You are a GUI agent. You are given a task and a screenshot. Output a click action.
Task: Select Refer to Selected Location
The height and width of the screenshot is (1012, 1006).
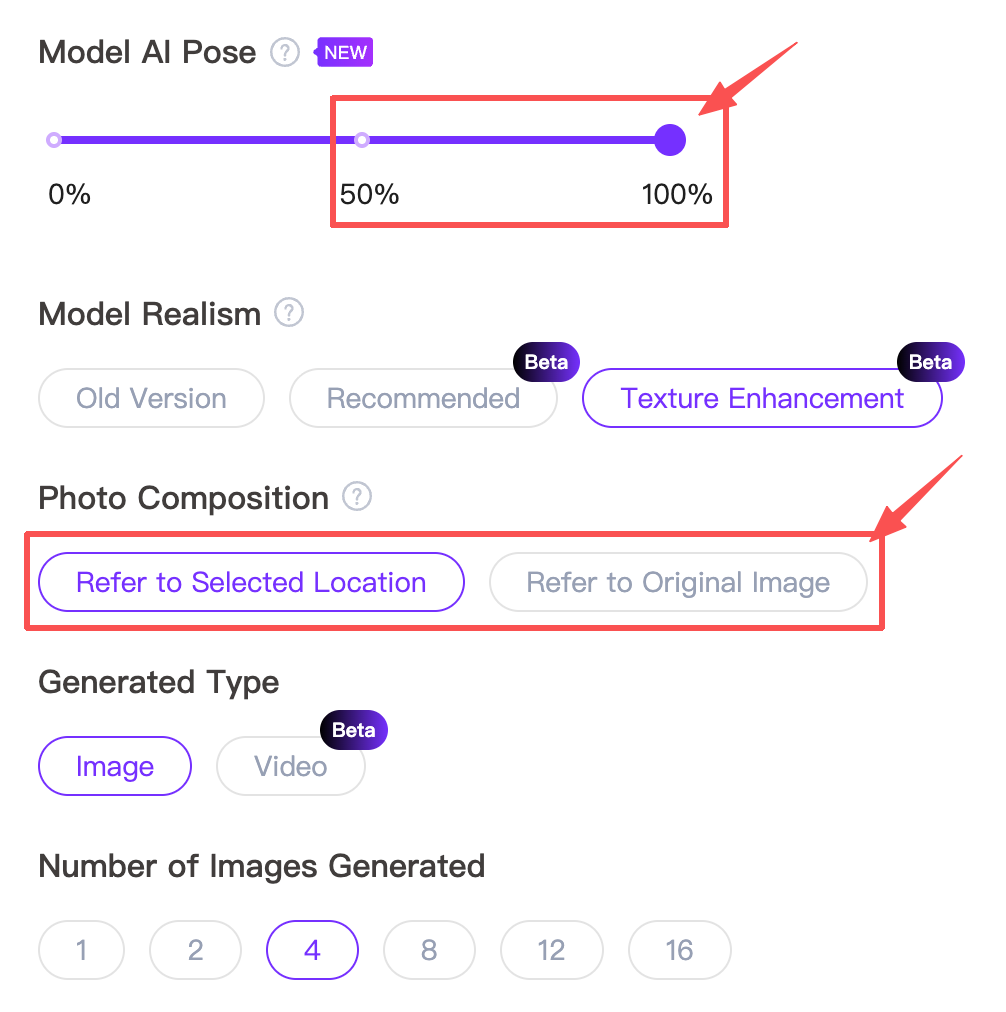(251, 582)
